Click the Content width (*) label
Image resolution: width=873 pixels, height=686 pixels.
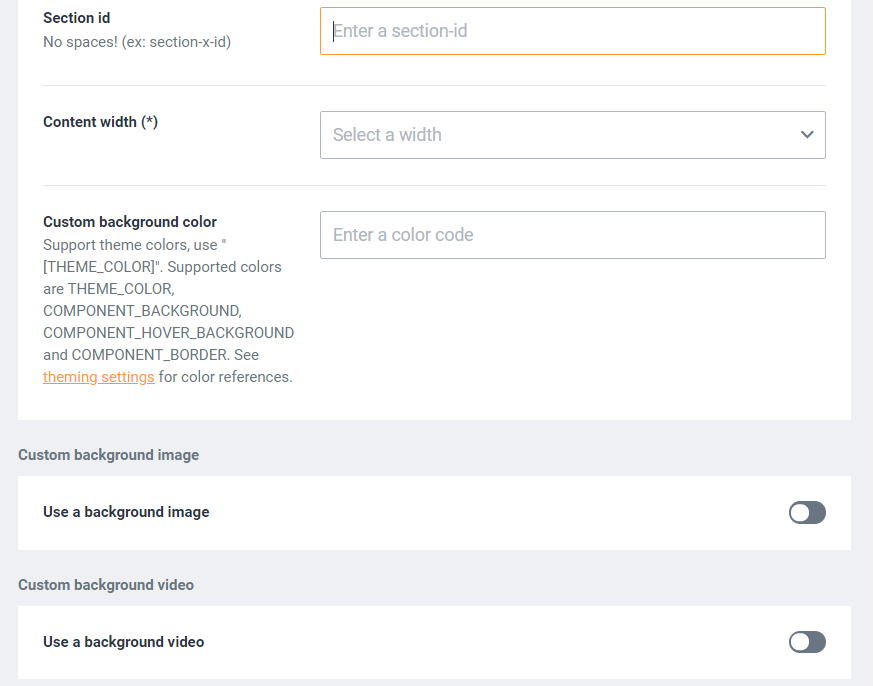(x=100, y=122)
